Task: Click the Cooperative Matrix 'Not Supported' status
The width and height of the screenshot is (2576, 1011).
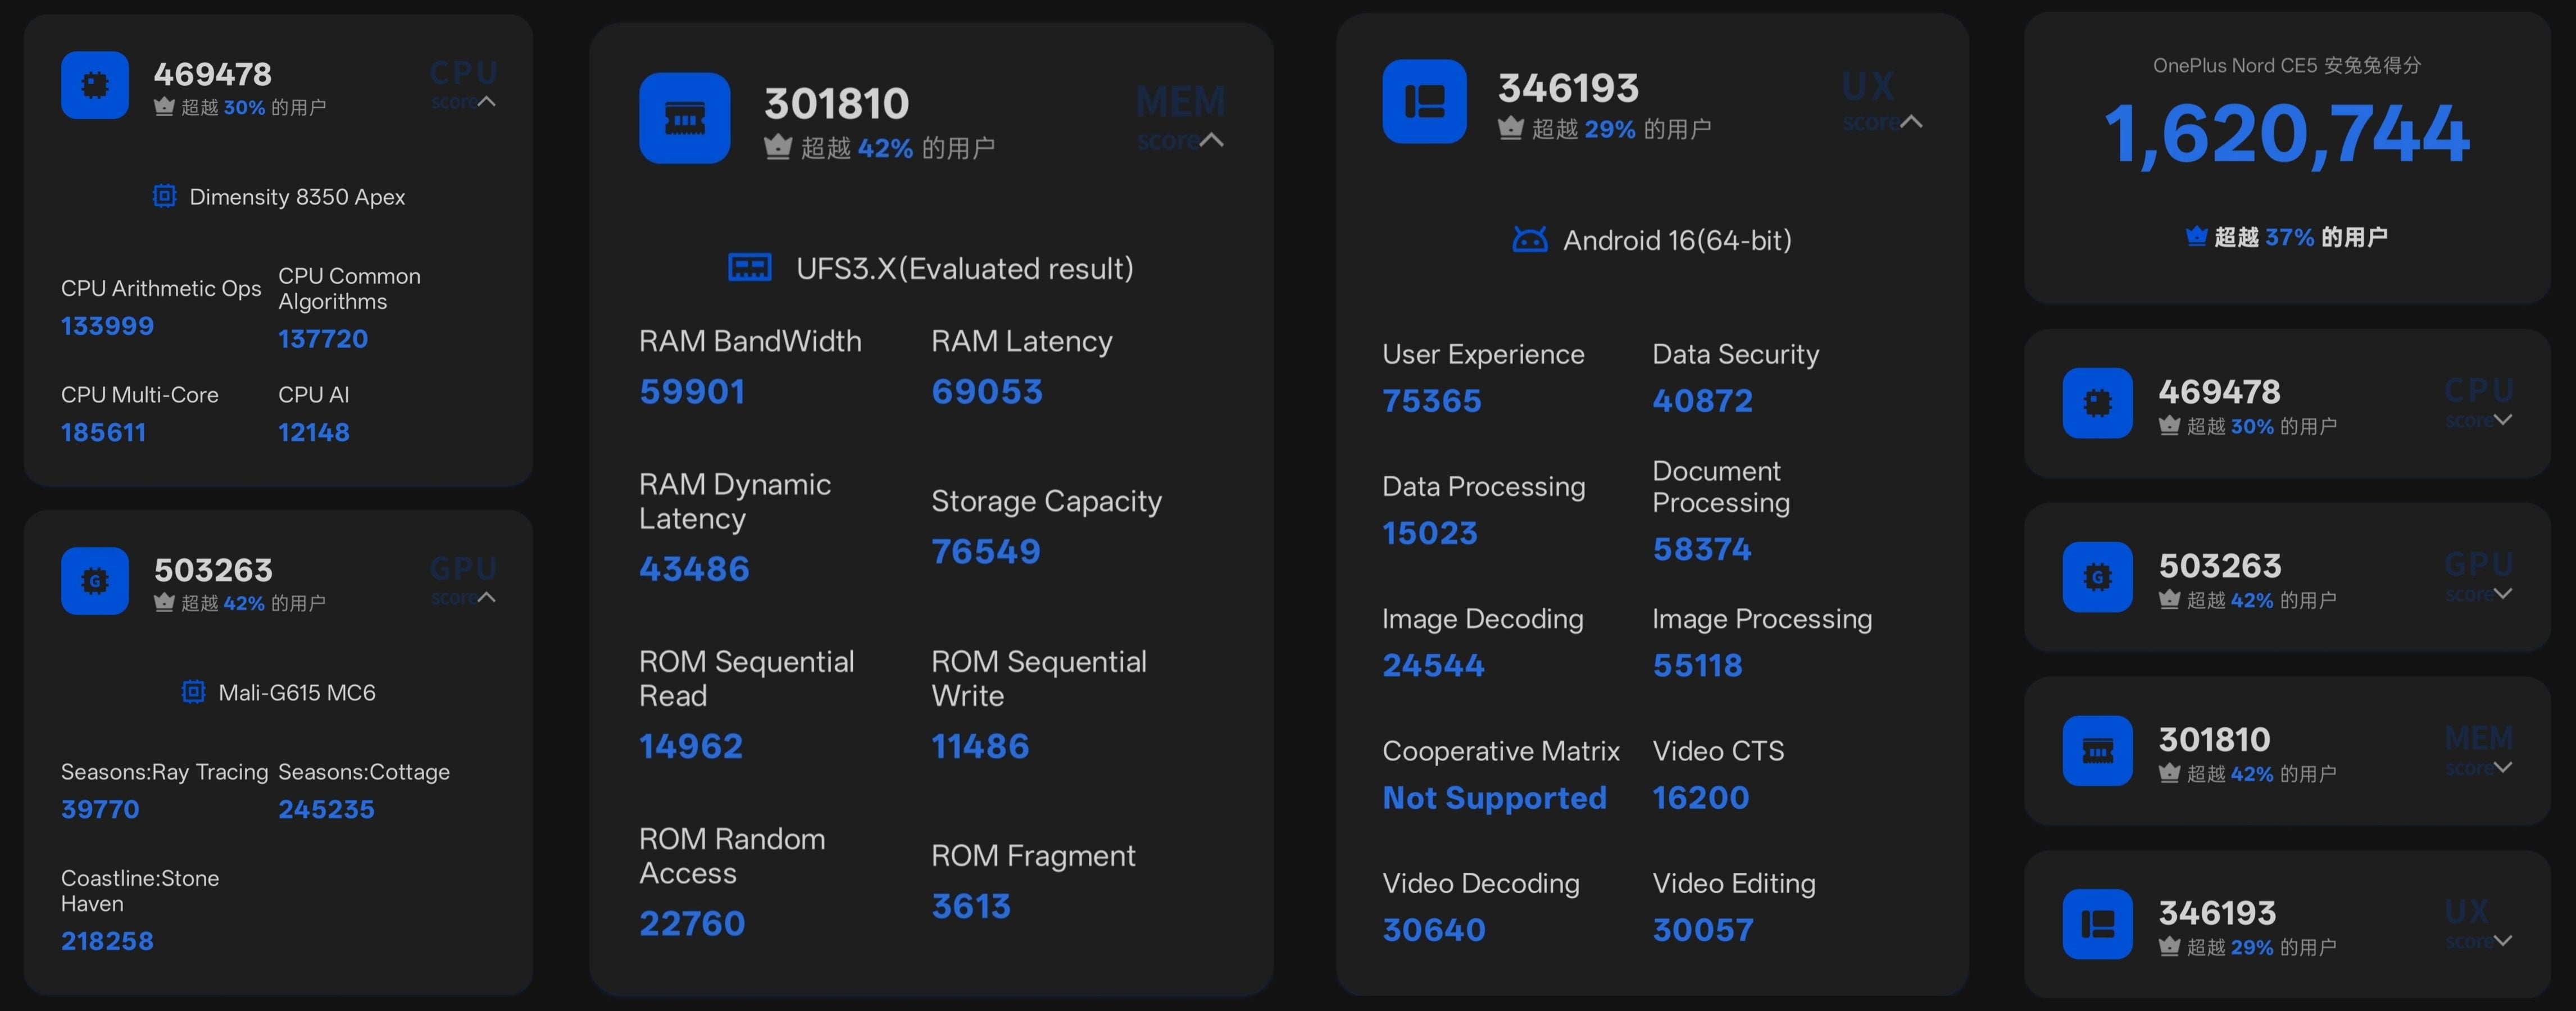Action: coord(1495,798)
